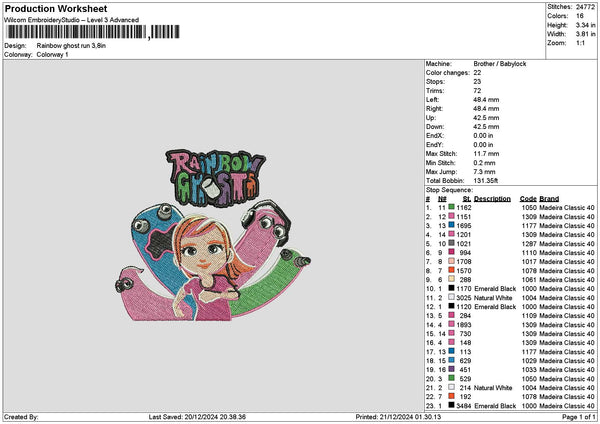Image resolution: width=600 pixels, height=424 pixels.
Task: Click the Stops value 23
Action: [477, 82]
